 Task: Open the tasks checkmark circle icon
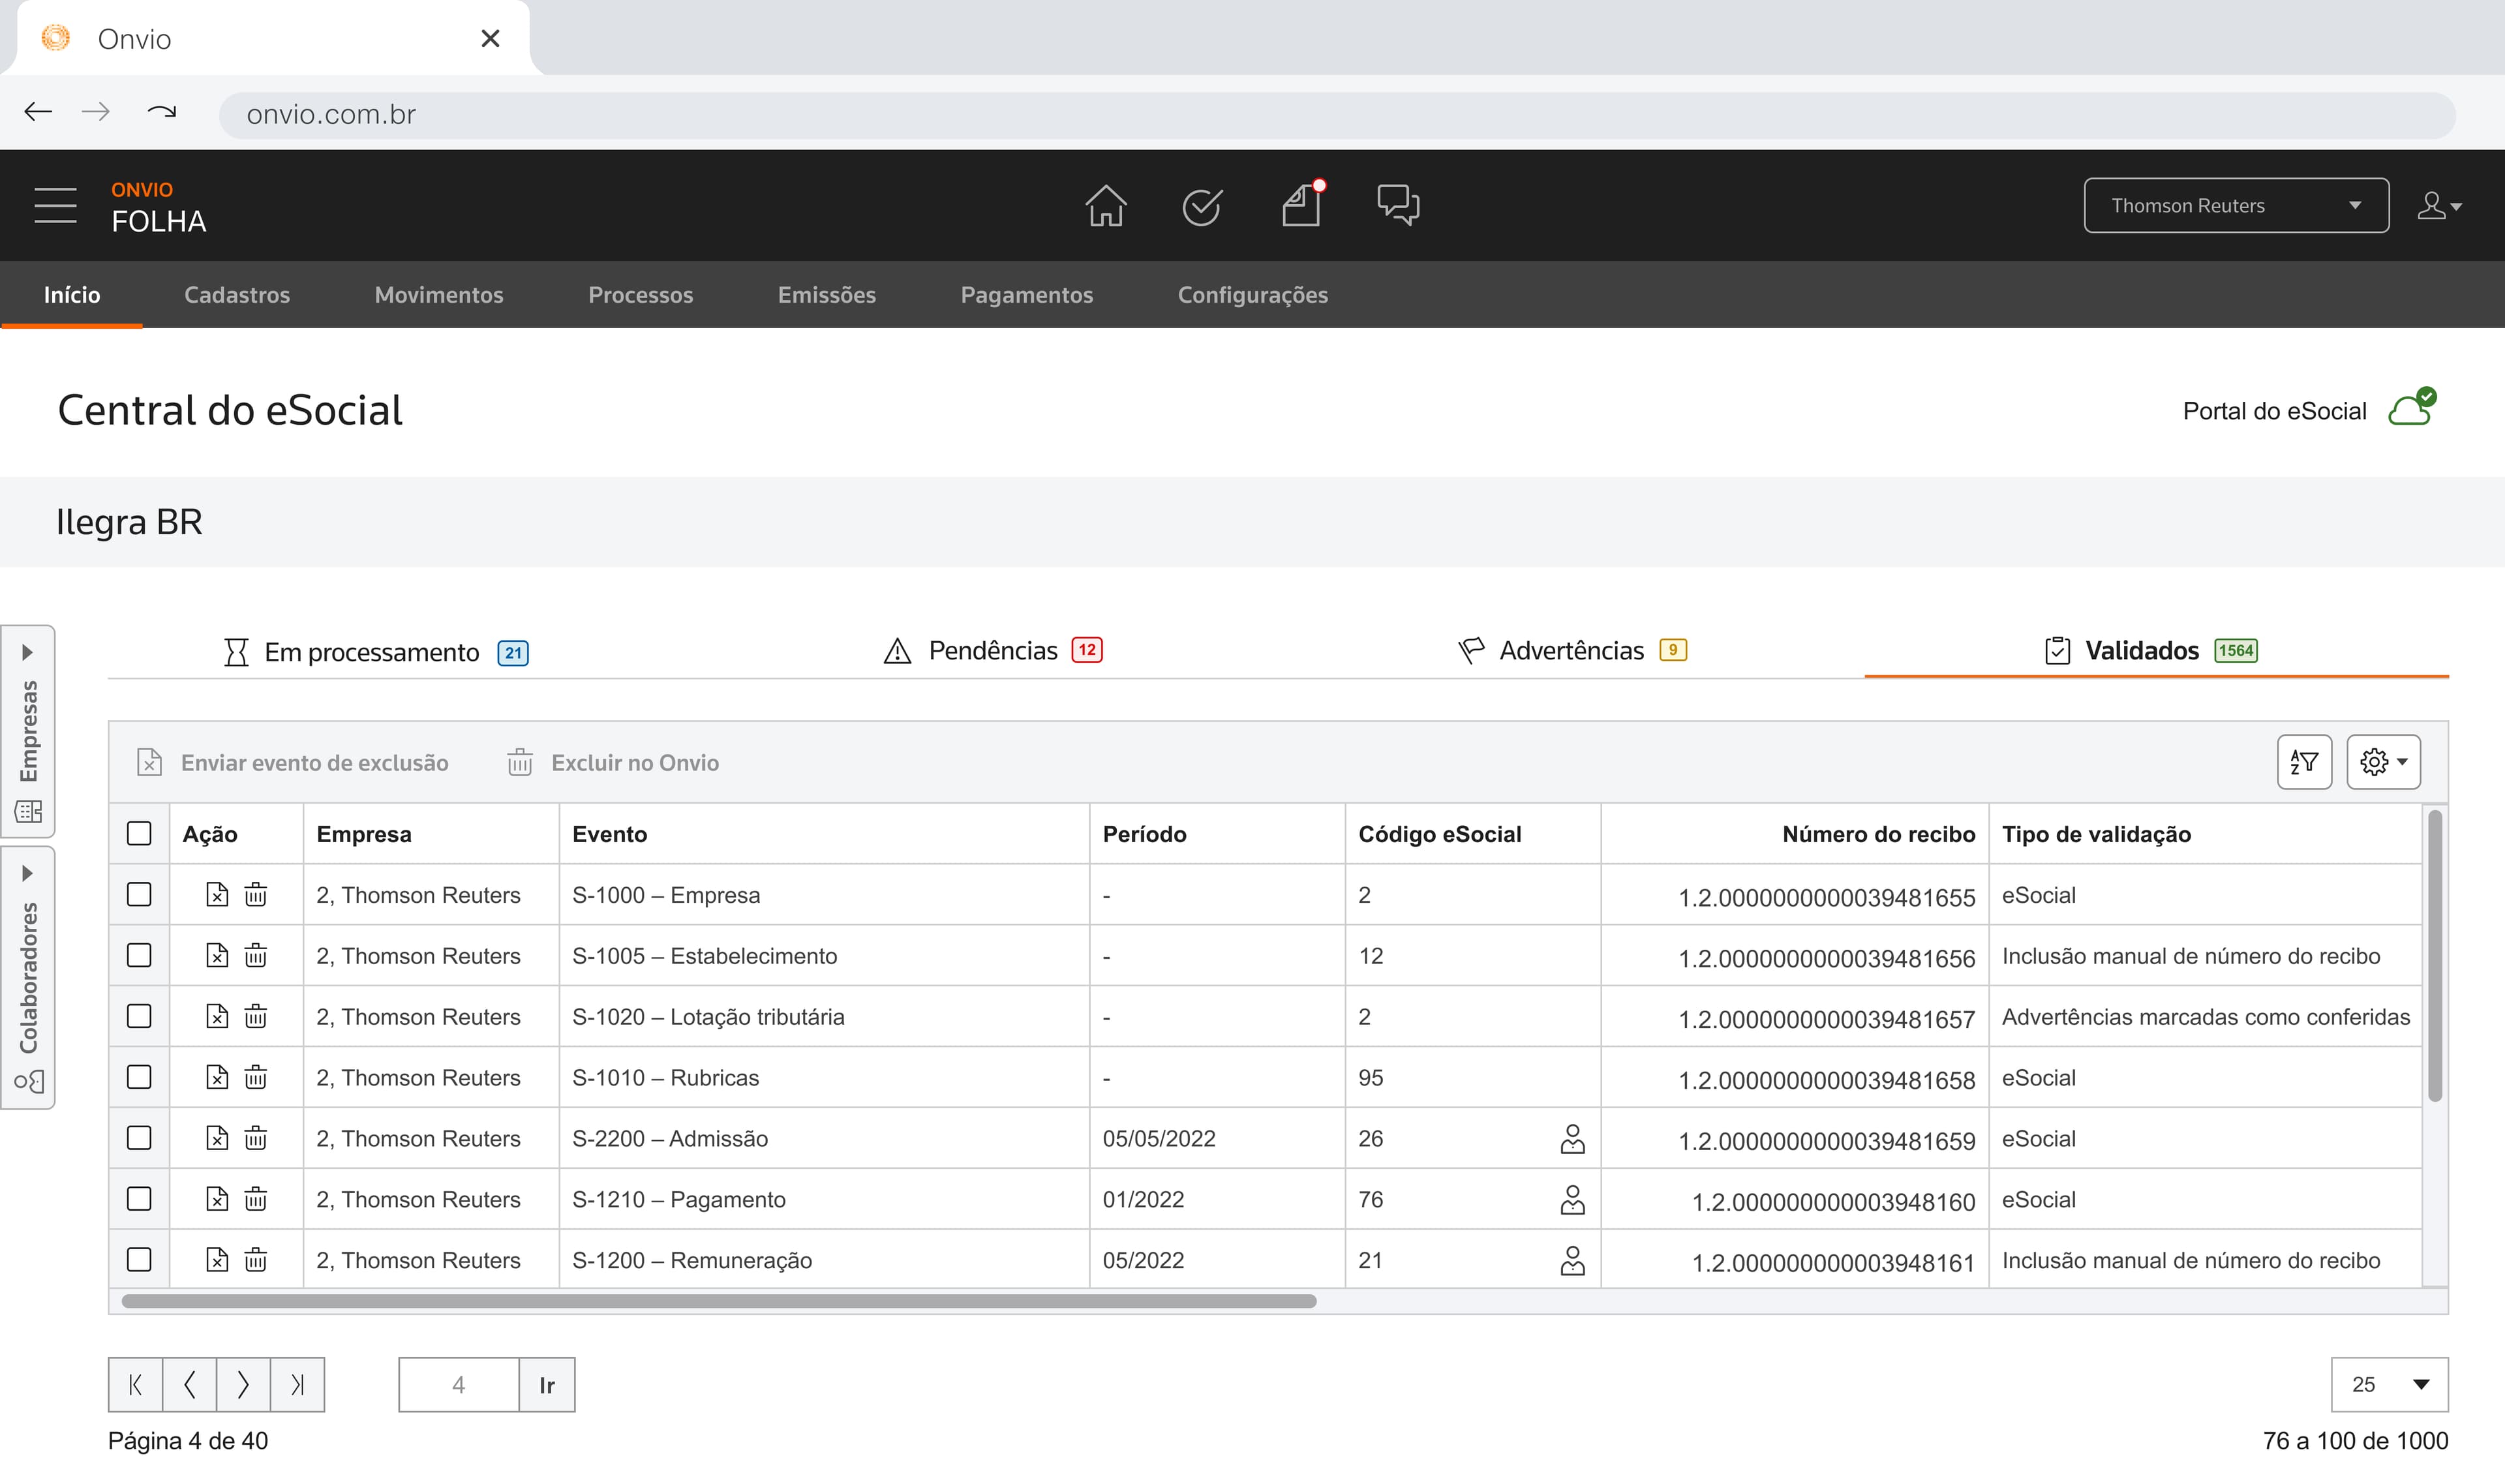[x=1201, y=207]
